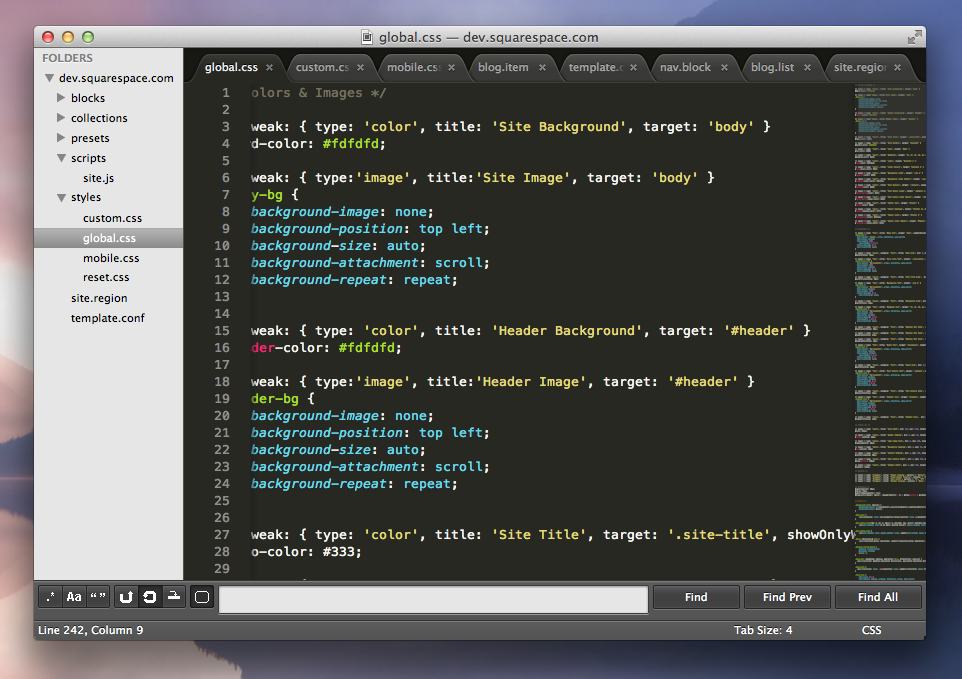Image resolution: width=962 pixels, height=679 pixels.
Task: Toggle regular expression search option
Action: coord(51,597)
